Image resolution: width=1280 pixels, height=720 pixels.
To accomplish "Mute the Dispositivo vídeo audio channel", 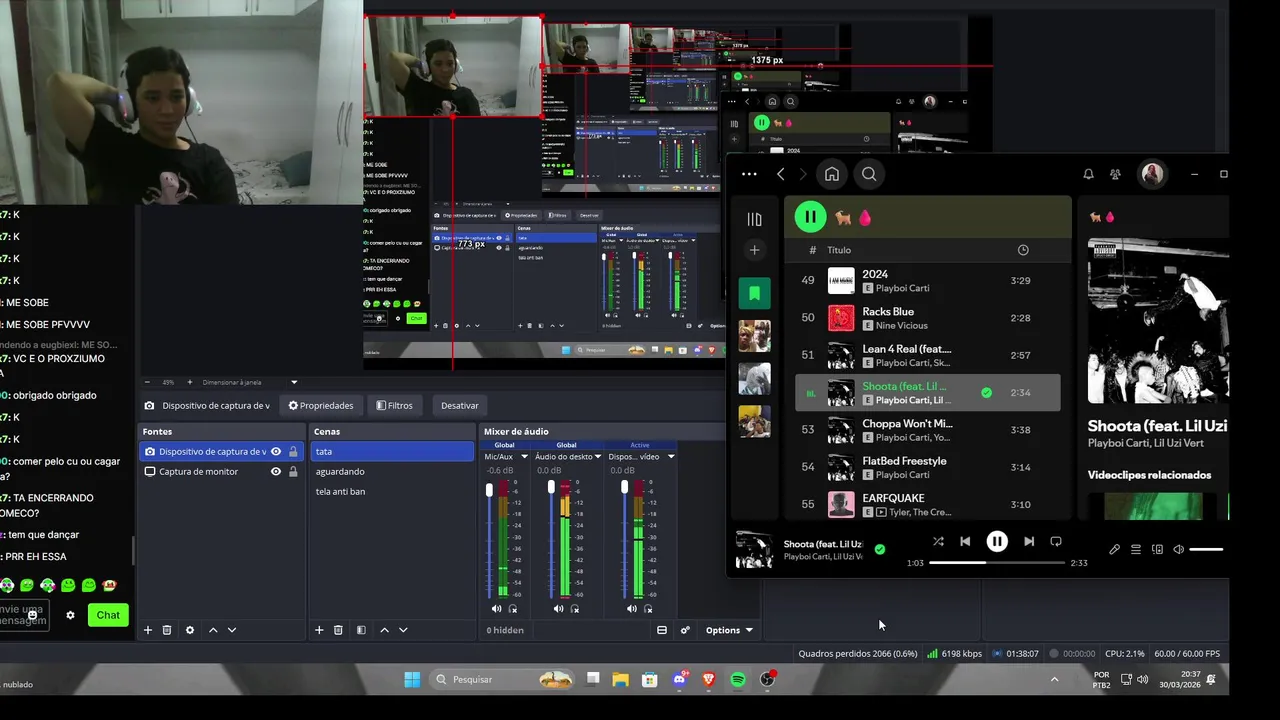I will pyautogui.click(x=632, y=609).
